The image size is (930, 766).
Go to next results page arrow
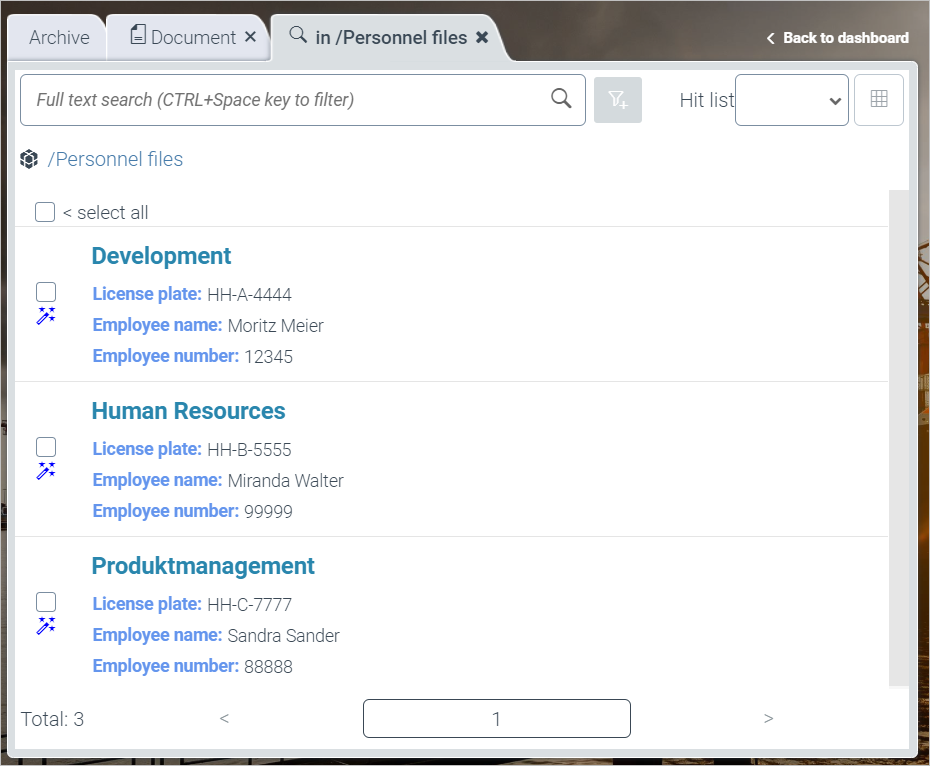coord(768,718)
